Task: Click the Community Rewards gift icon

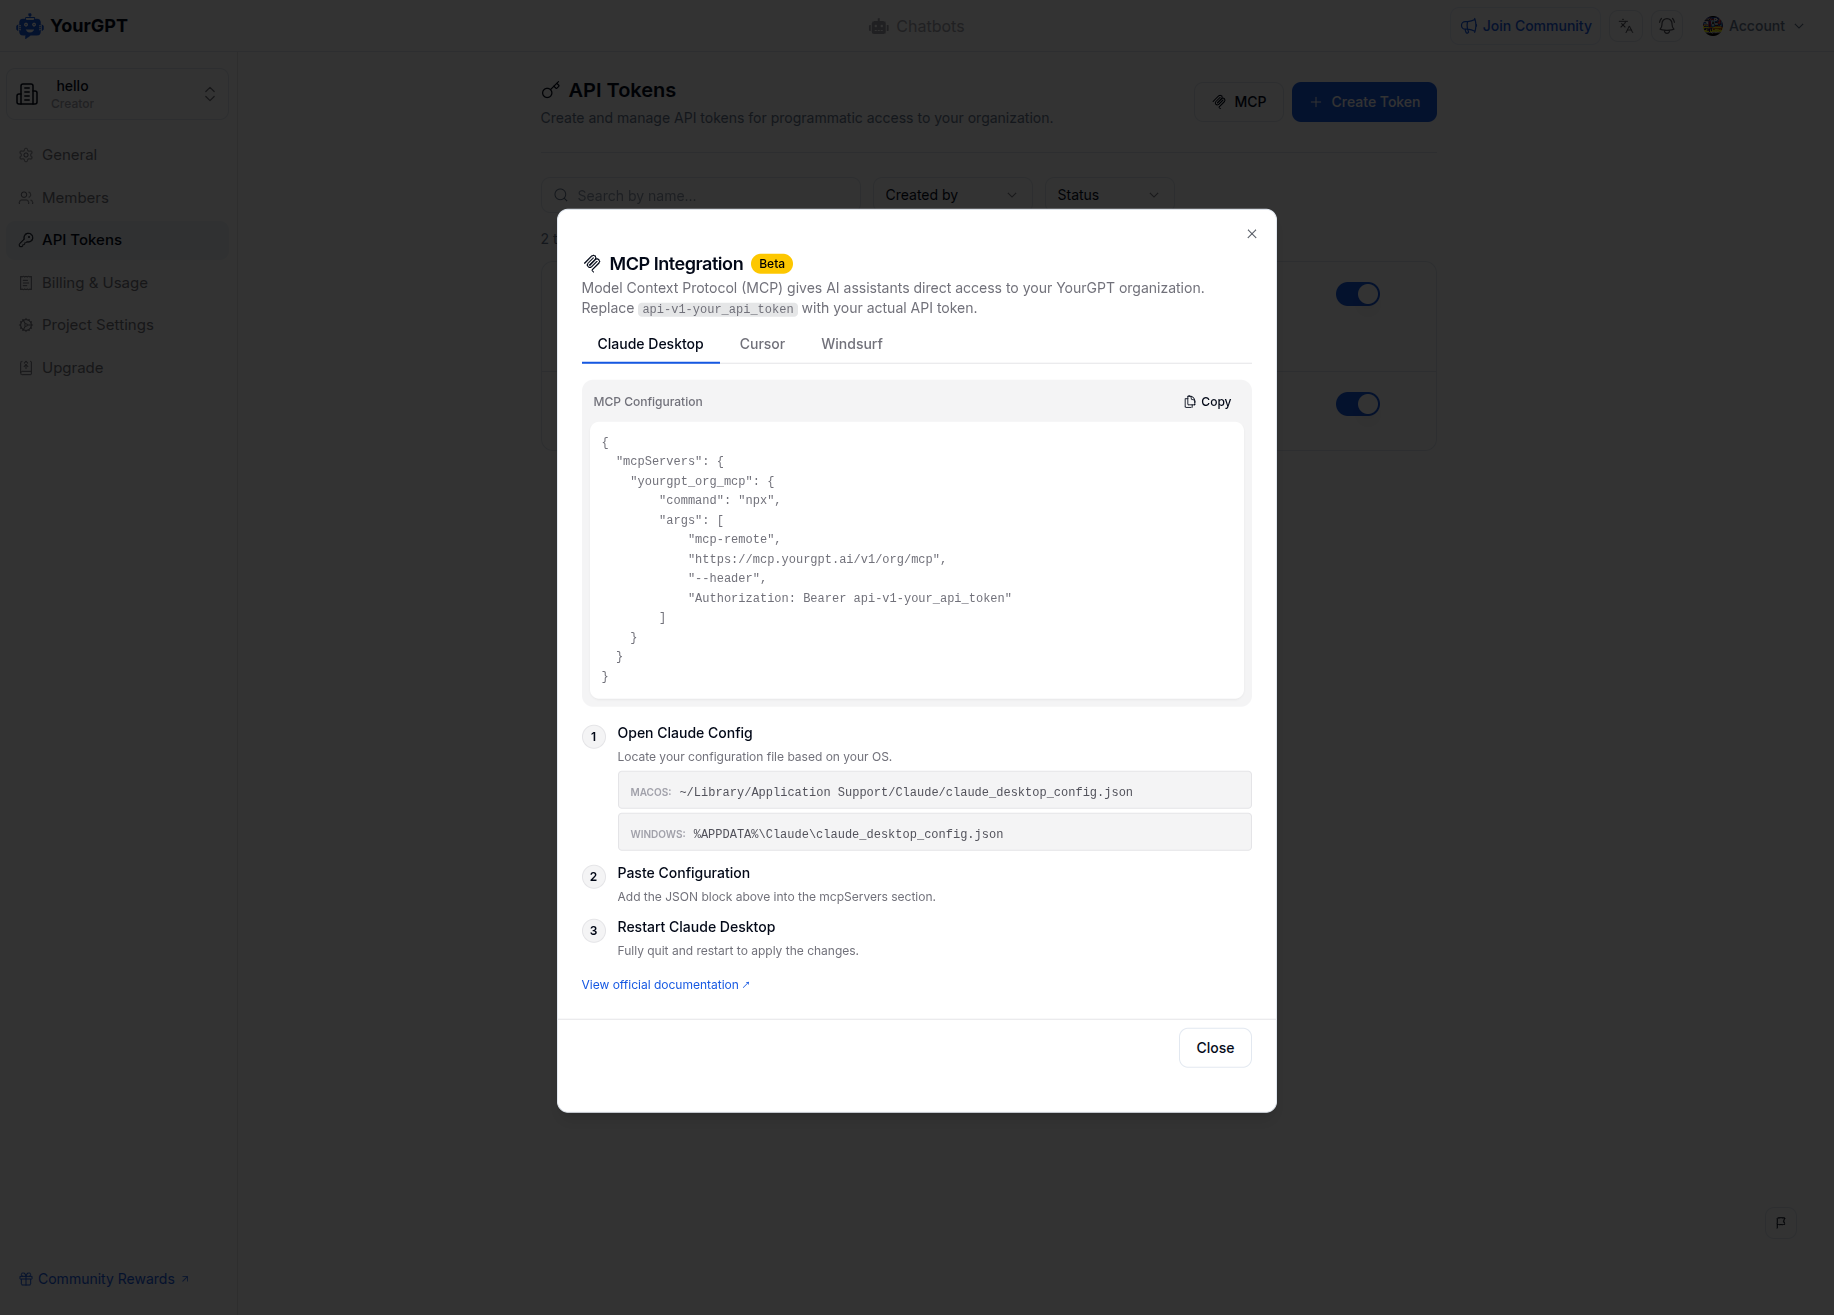Action: click(x=26, y=1279)
